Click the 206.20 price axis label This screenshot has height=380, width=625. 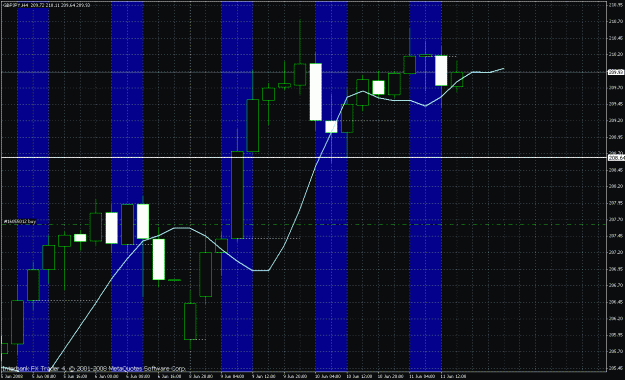[x=616, y=319]
